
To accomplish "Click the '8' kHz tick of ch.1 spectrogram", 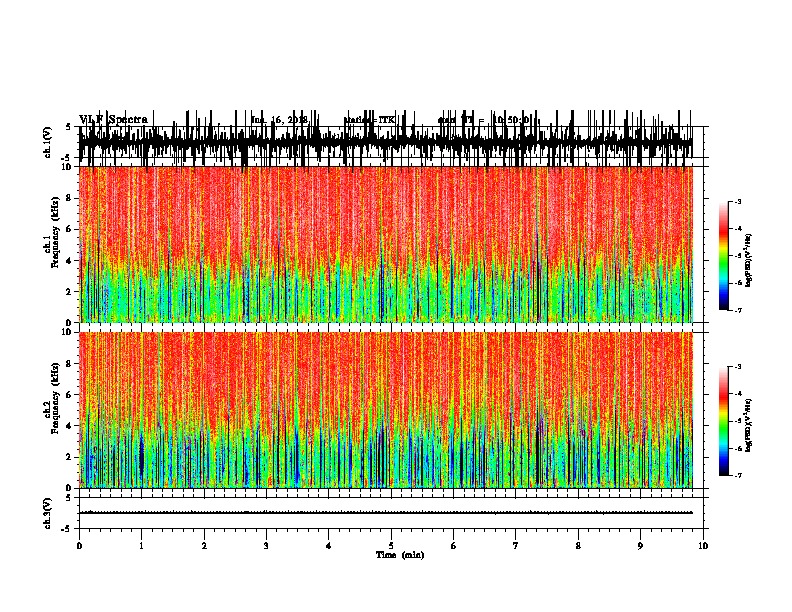I will [70, 198].
